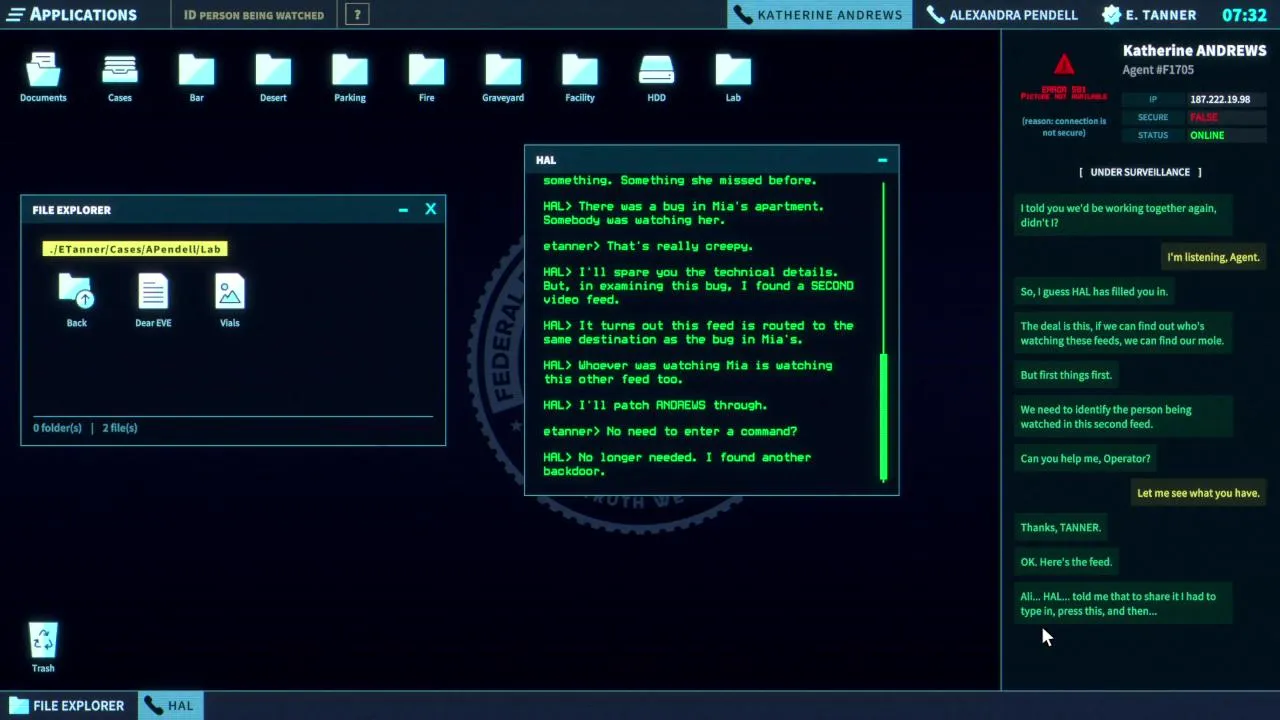Open the Trash bin icon
The height and width of the screenshot is (720, 1280).
click(43, 647)
